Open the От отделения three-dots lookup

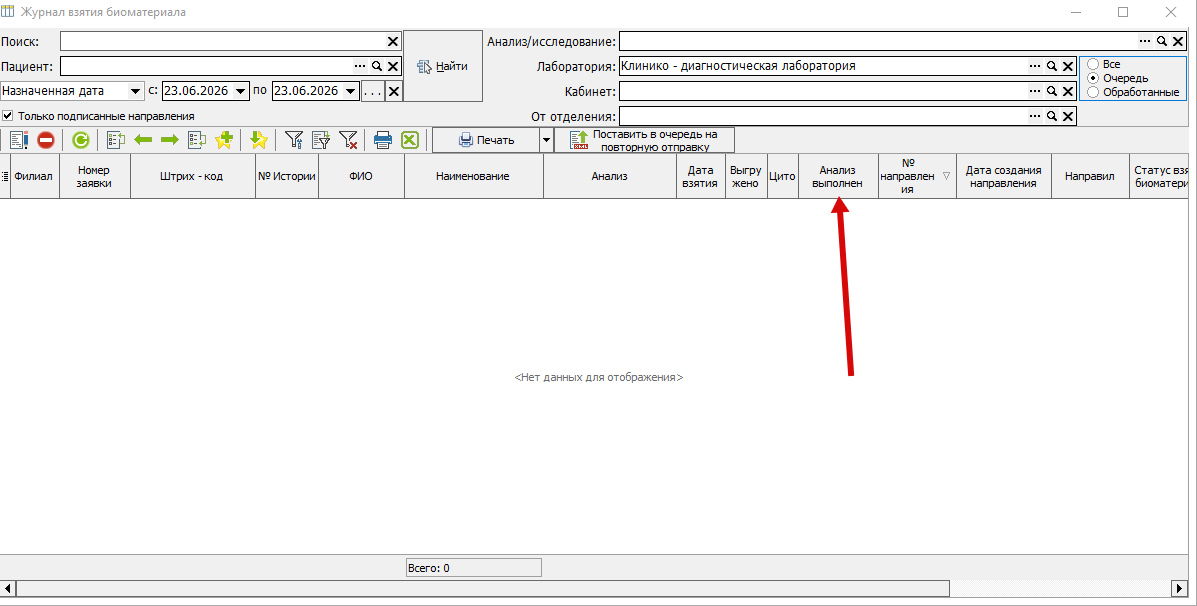point(1035,117)
